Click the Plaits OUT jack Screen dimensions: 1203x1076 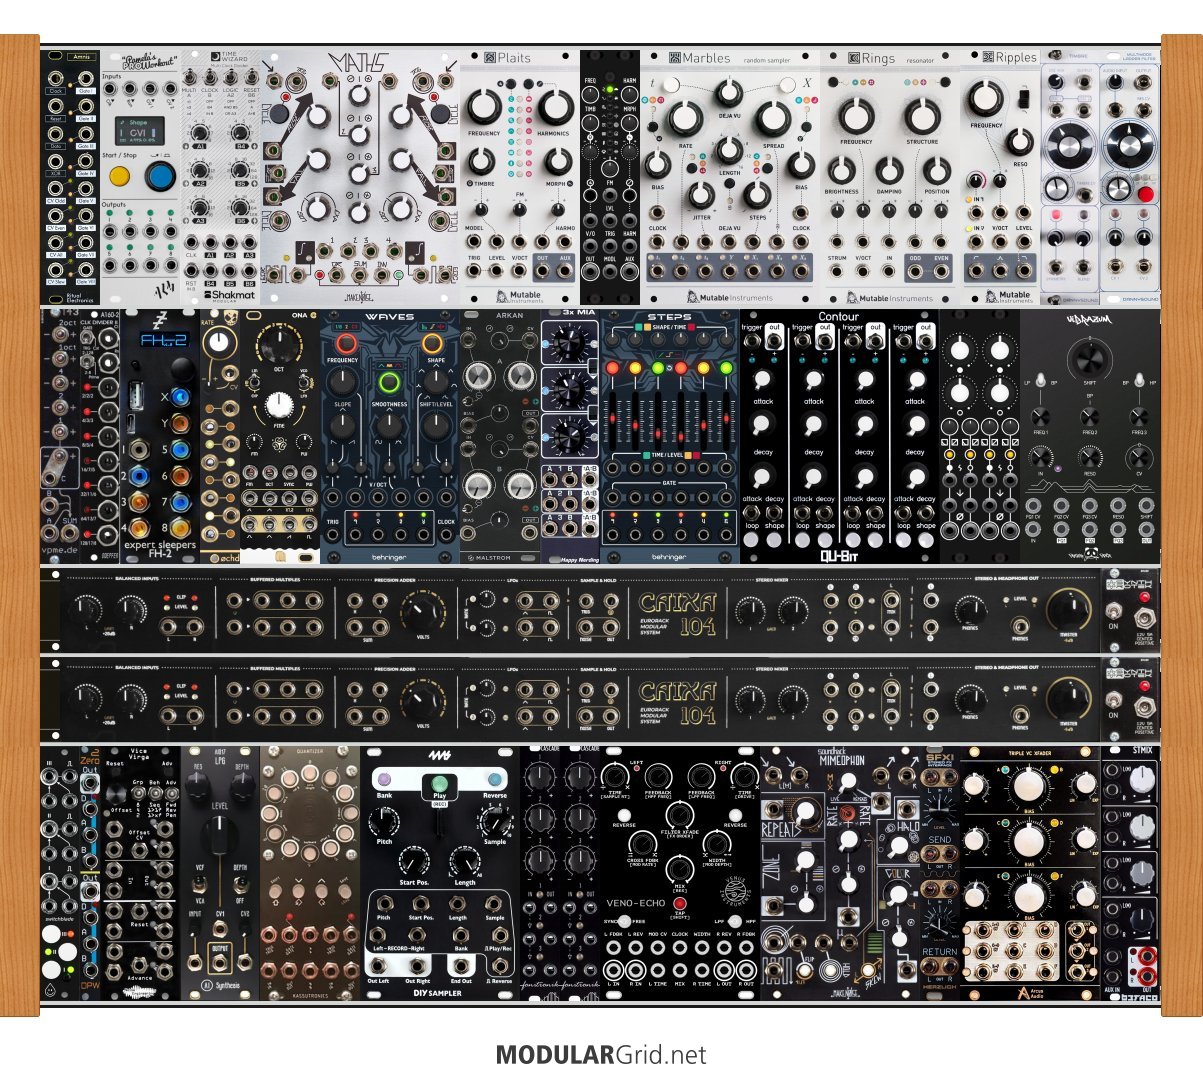point(542,270)
